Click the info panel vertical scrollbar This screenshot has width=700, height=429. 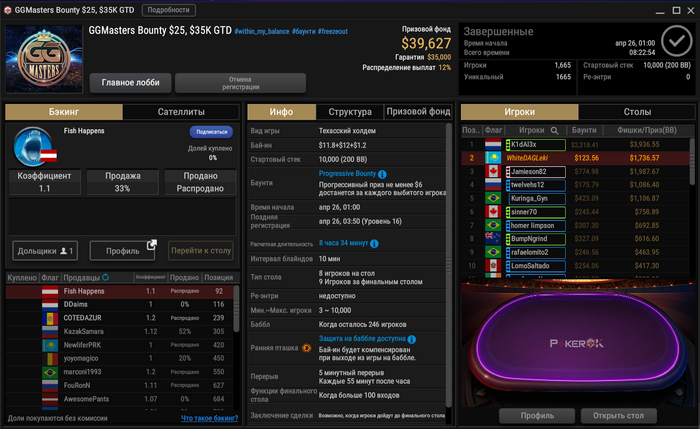[448, 264]
